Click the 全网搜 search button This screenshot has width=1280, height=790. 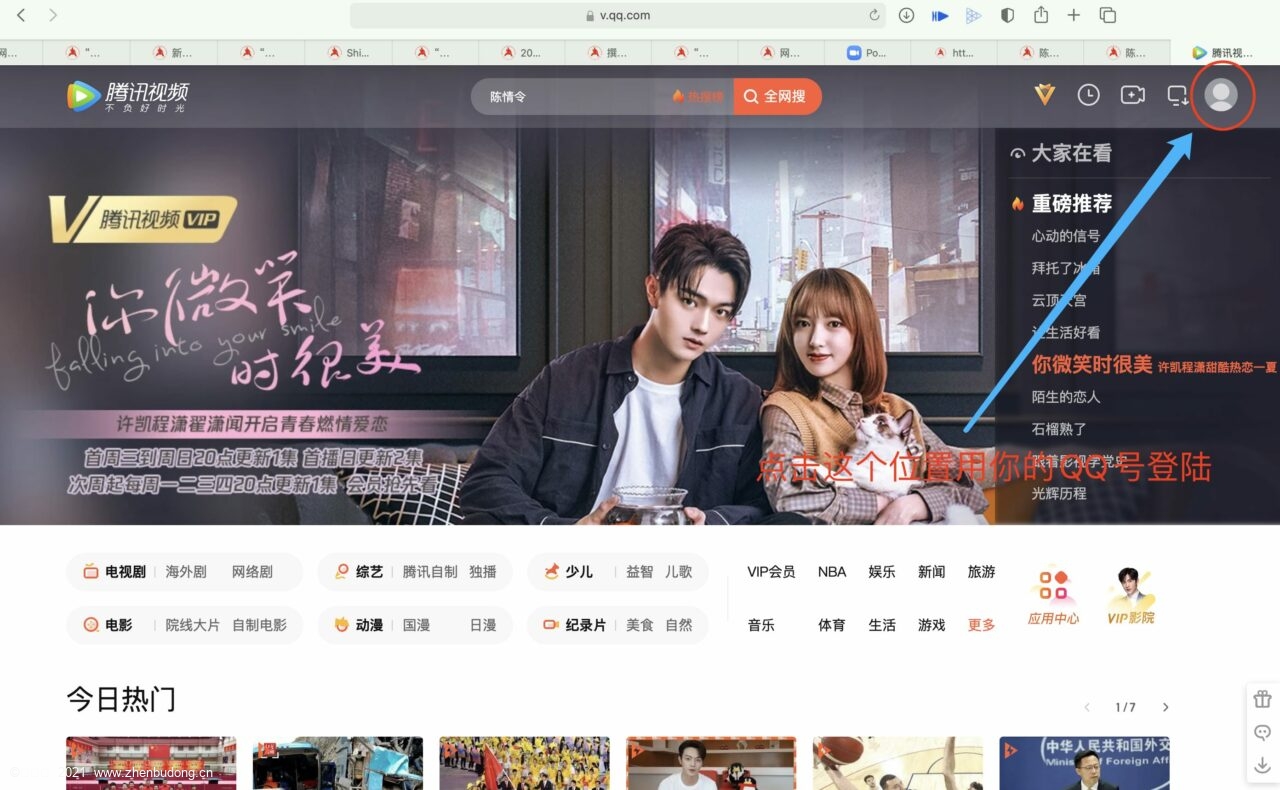pyautogui.click(x=777, y=96)
